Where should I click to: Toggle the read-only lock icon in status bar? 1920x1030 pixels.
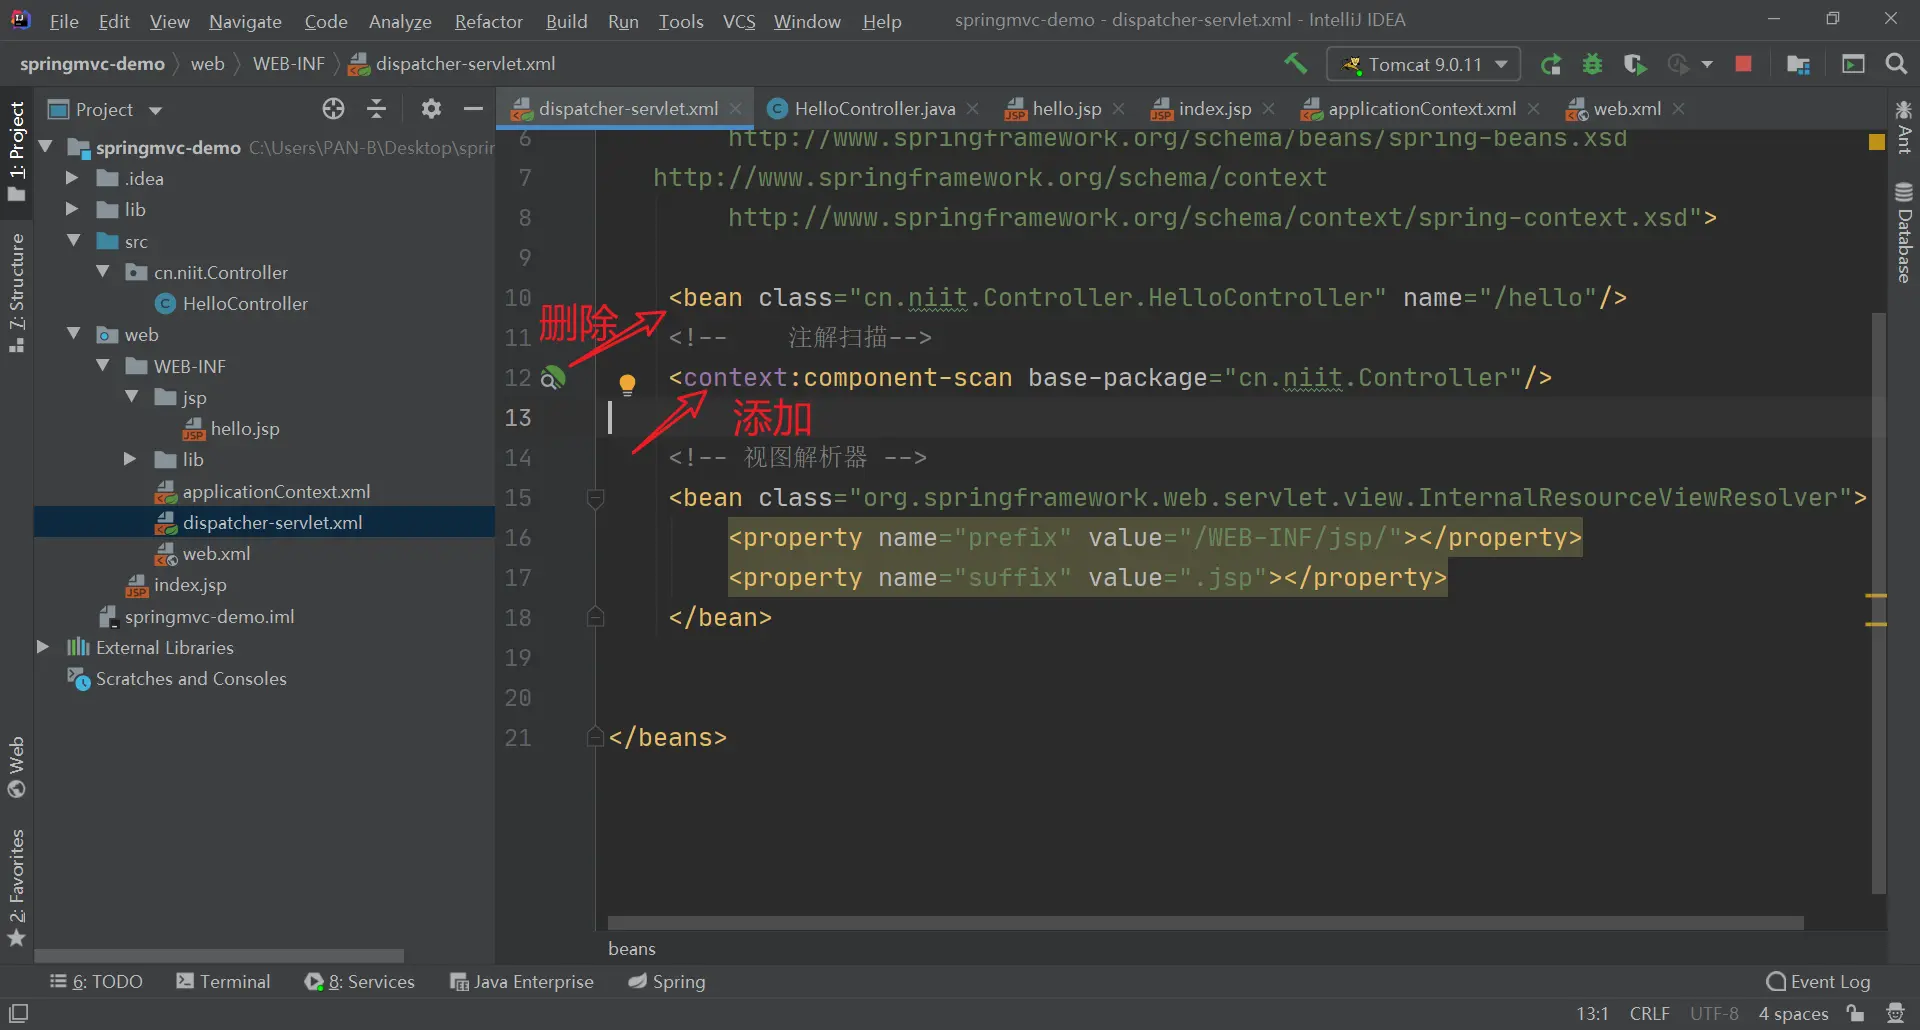(1856, 1013)
